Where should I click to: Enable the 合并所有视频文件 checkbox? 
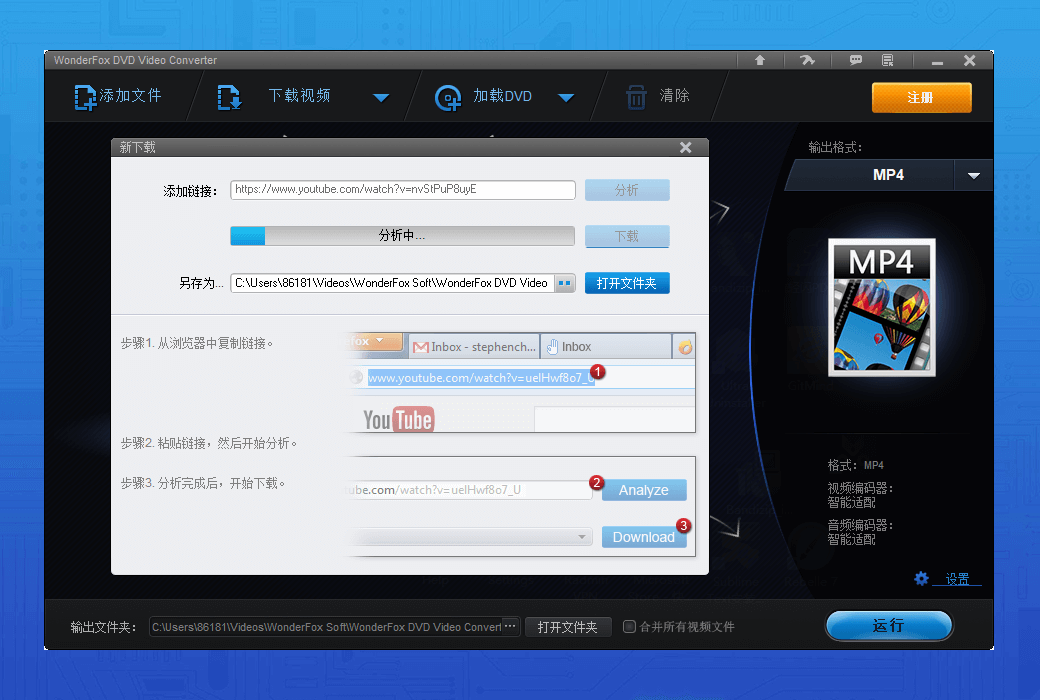(629, 626)
